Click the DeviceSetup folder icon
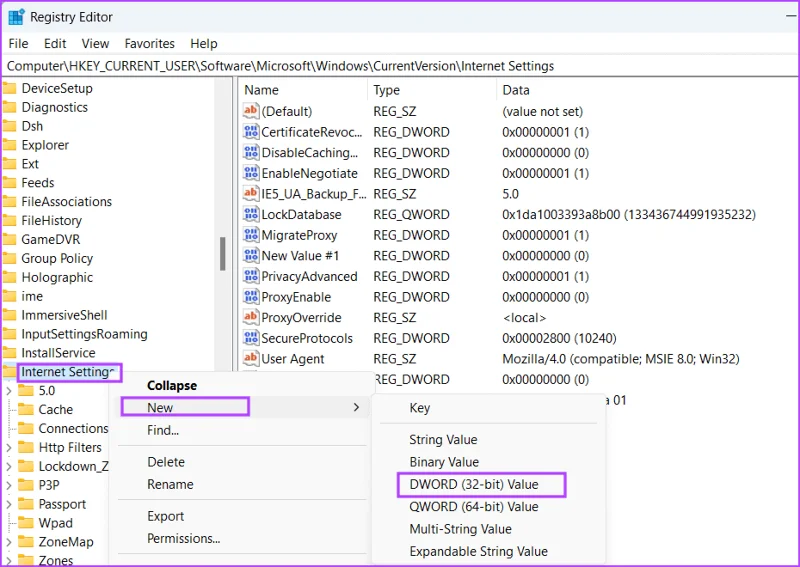 pyautogui.click(x=9, y=88)
